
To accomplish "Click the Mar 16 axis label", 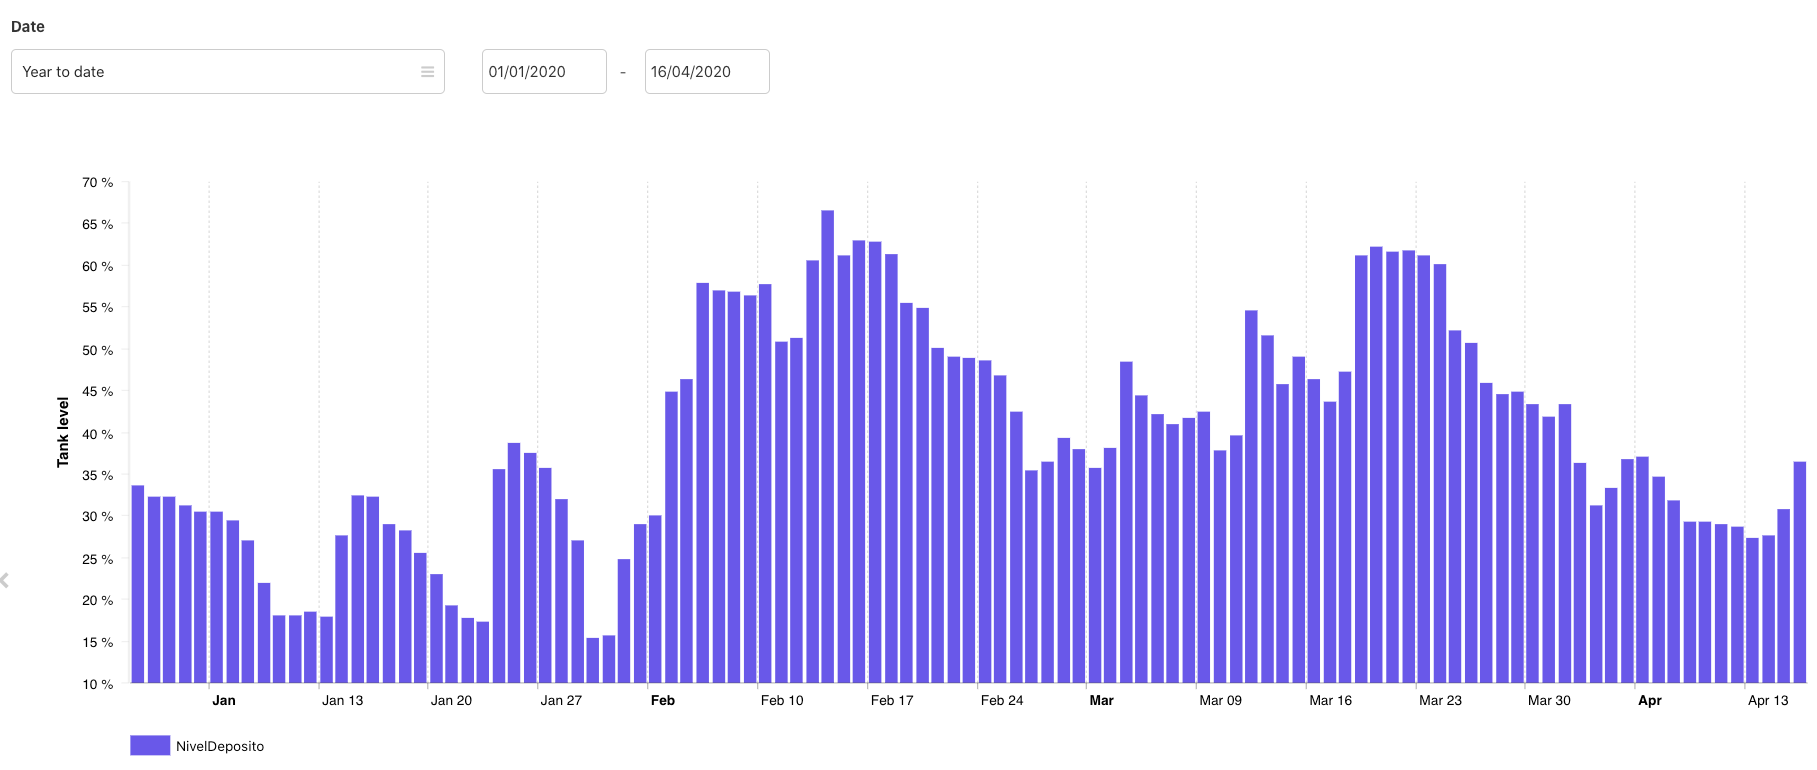I will 1330,701.
